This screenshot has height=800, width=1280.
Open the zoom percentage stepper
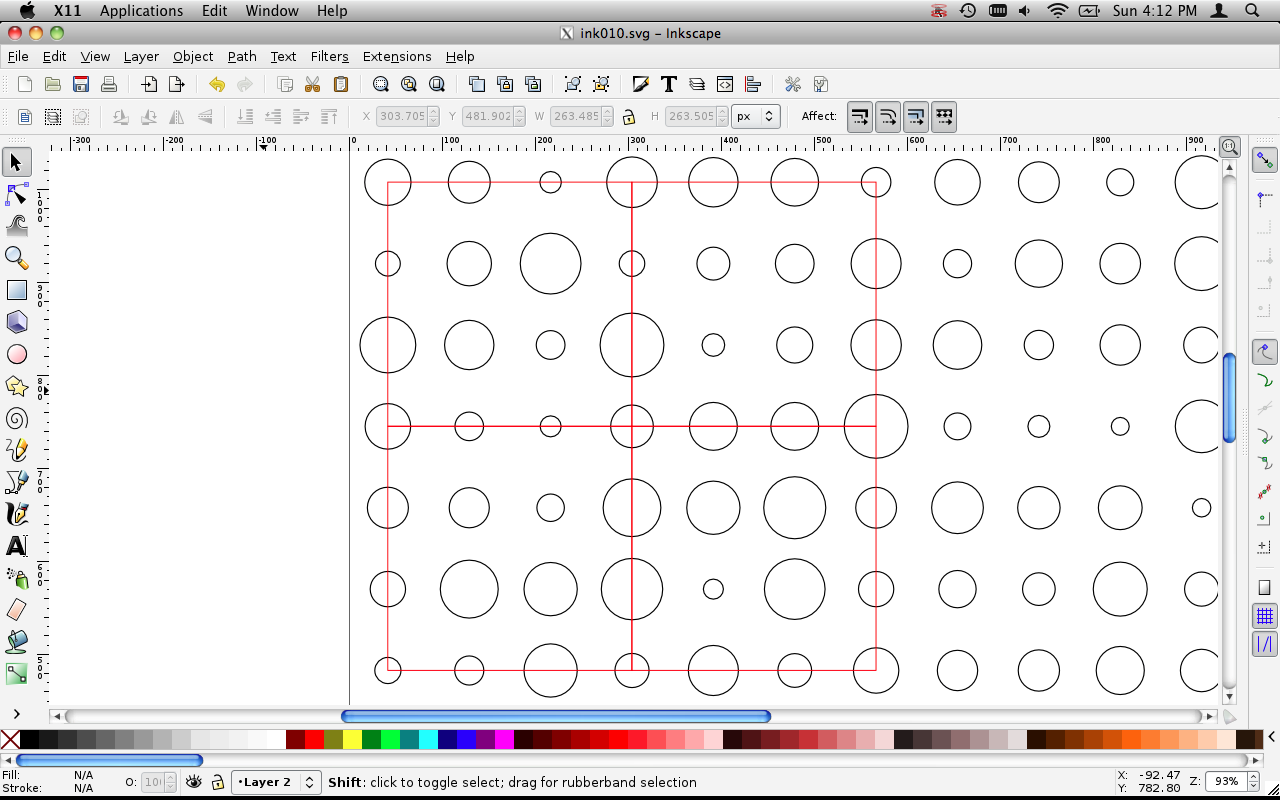[1255, 782]
